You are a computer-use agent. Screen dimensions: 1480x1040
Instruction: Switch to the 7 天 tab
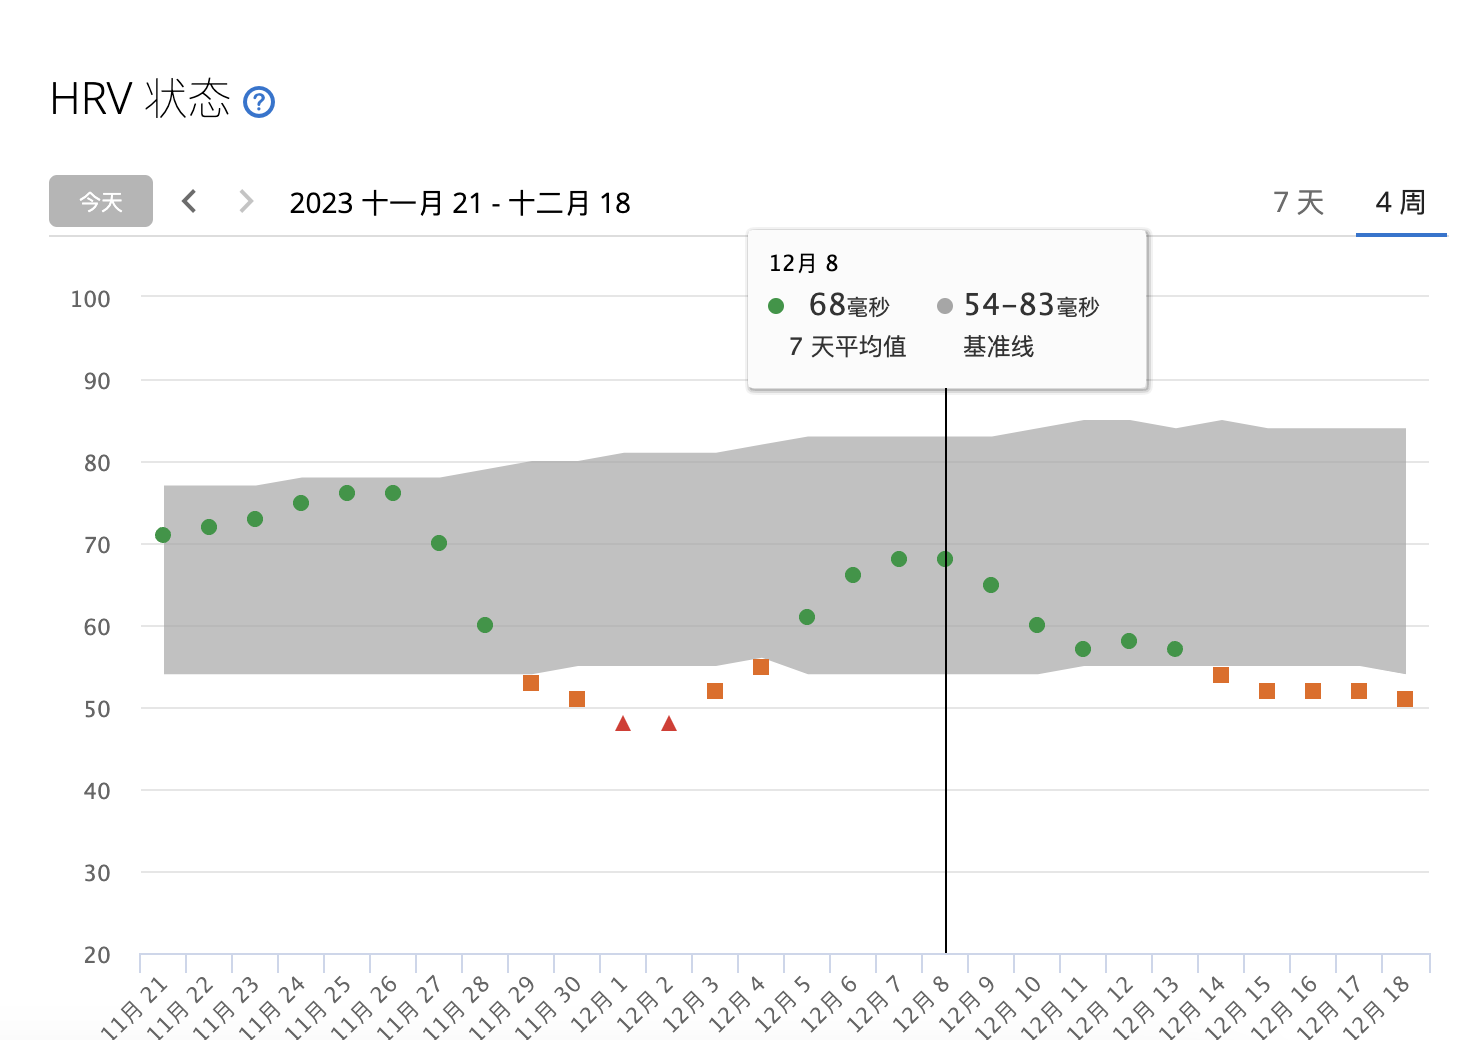tap(1298, 203)
